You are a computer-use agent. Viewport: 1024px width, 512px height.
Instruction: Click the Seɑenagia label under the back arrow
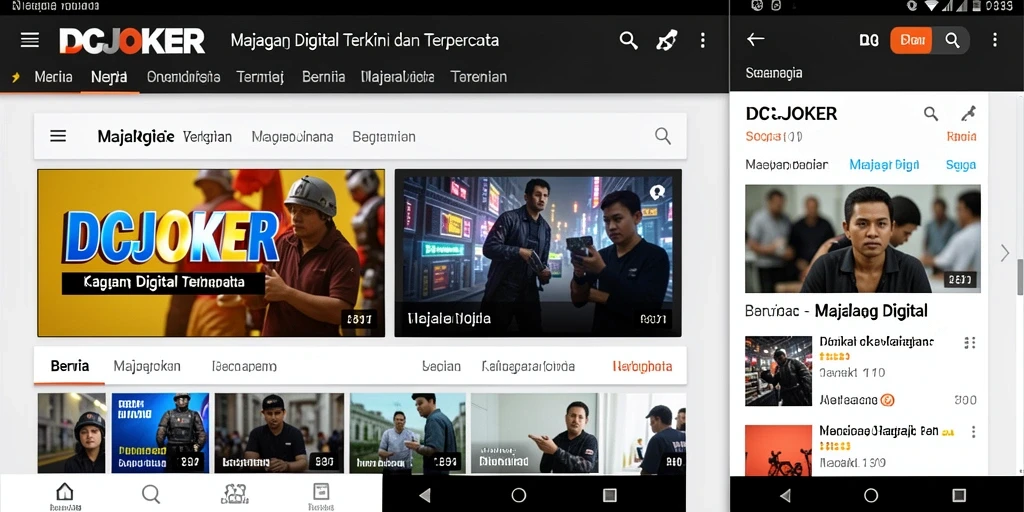coord(774,72)
